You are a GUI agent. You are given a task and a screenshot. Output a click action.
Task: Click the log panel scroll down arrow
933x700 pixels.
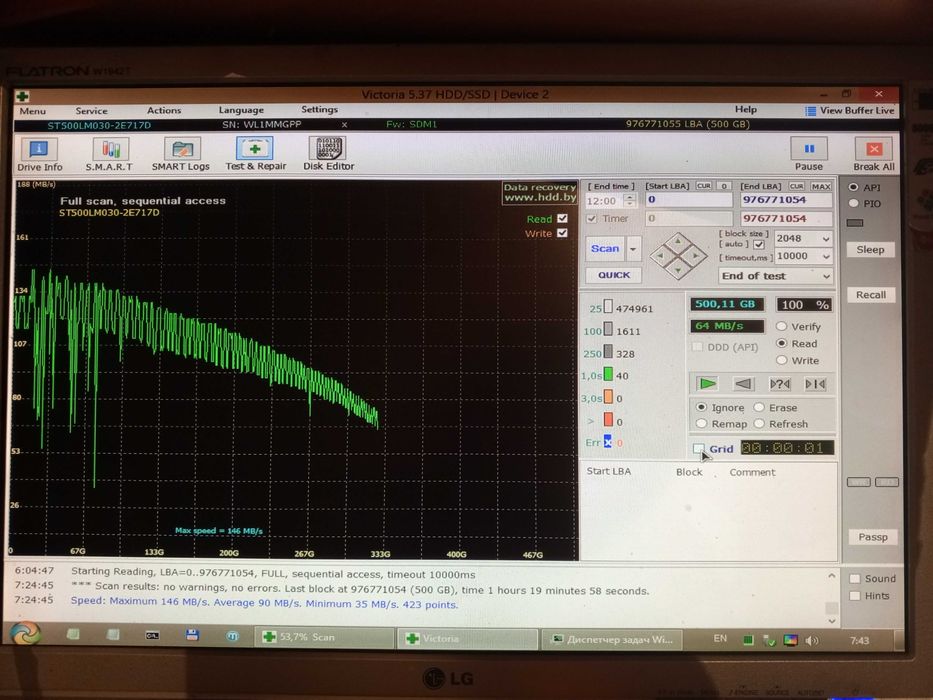click(x=832, y=620)
